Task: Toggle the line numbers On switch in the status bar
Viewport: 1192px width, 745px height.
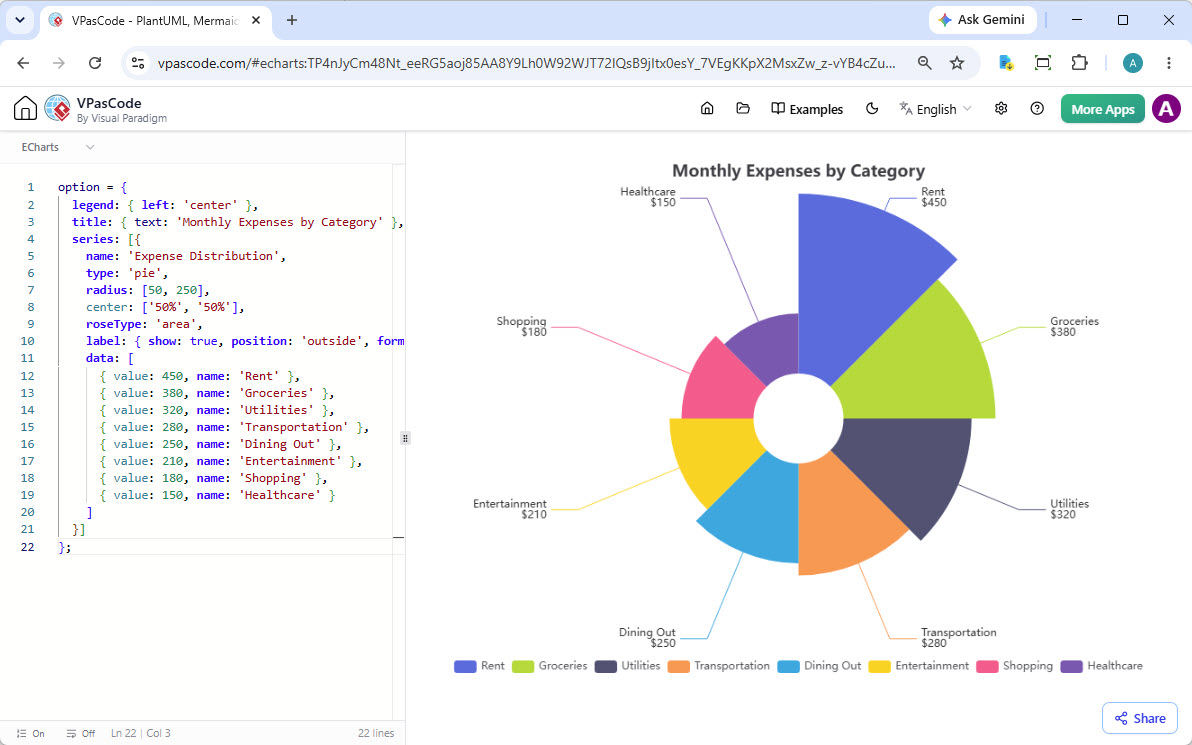Action: coord(31,734)
